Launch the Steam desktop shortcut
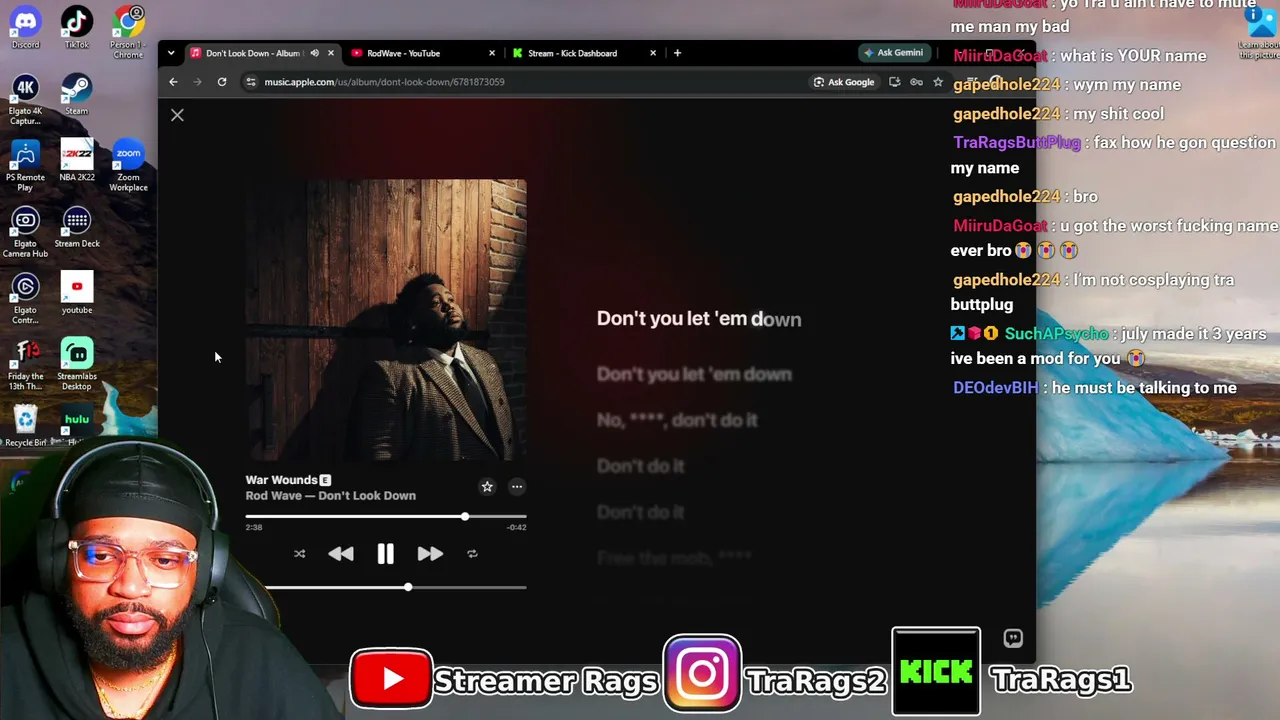This screenshot has height=720, width=1280. click(77, 95)
